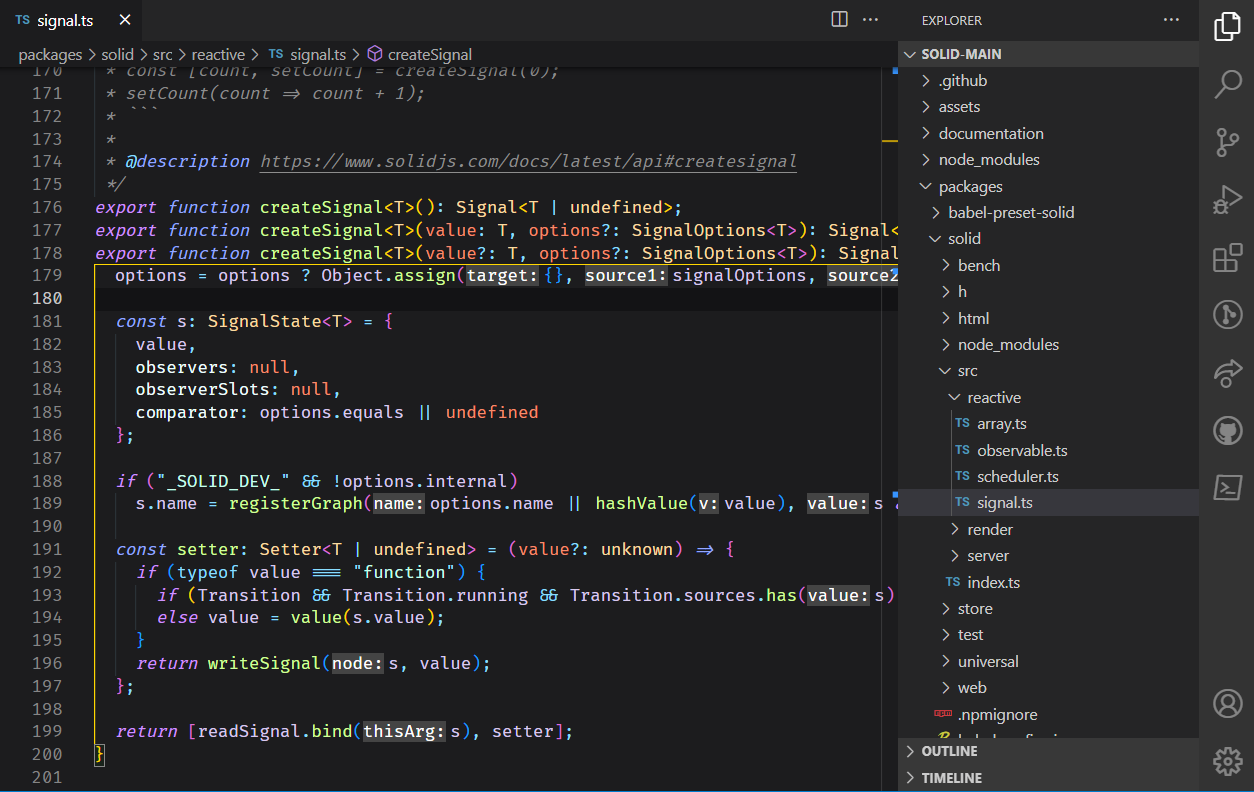Open the Live Share activity icon
Screen dimensions: 1254x792
[x=1227, y=373]
